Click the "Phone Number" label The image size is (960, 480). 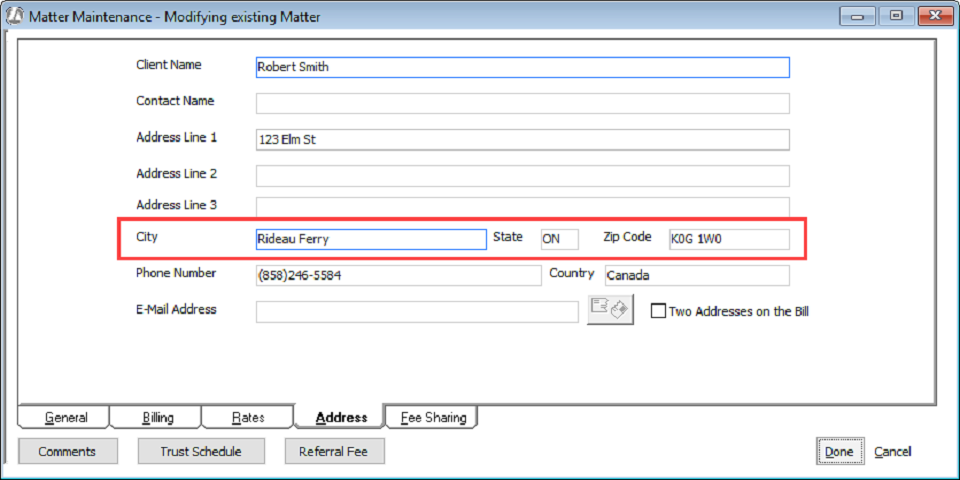176,273
